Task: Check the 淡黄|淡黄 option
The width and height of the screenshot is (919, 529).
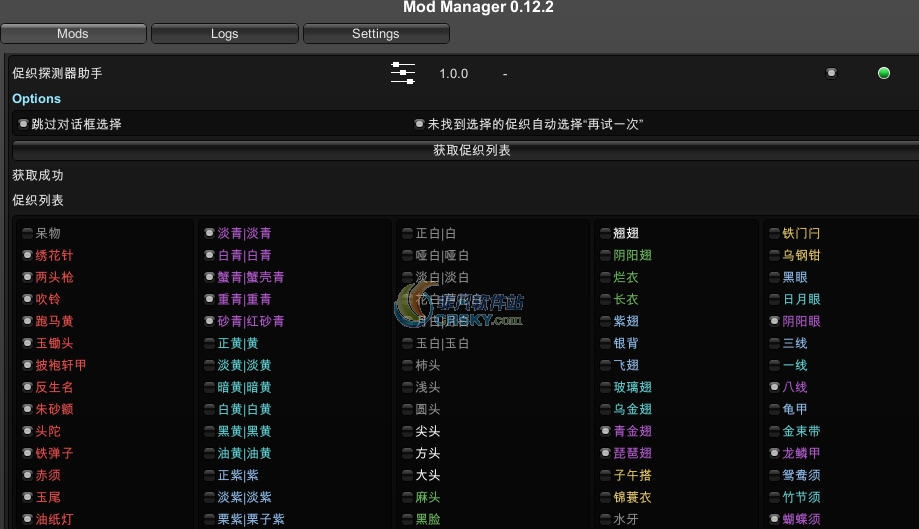Action: pos(209,365)
